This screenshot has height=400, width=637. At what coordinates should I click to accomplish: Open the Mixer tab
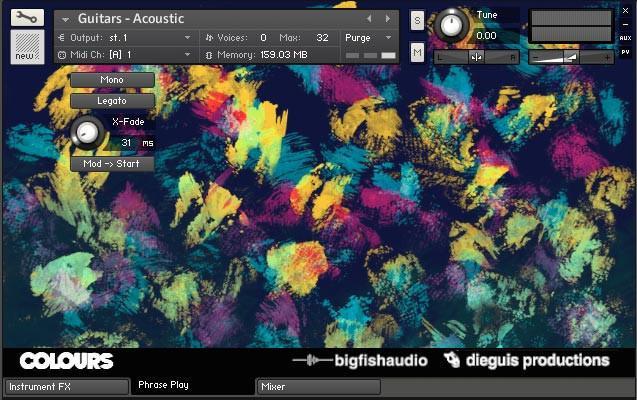point(317,386)
